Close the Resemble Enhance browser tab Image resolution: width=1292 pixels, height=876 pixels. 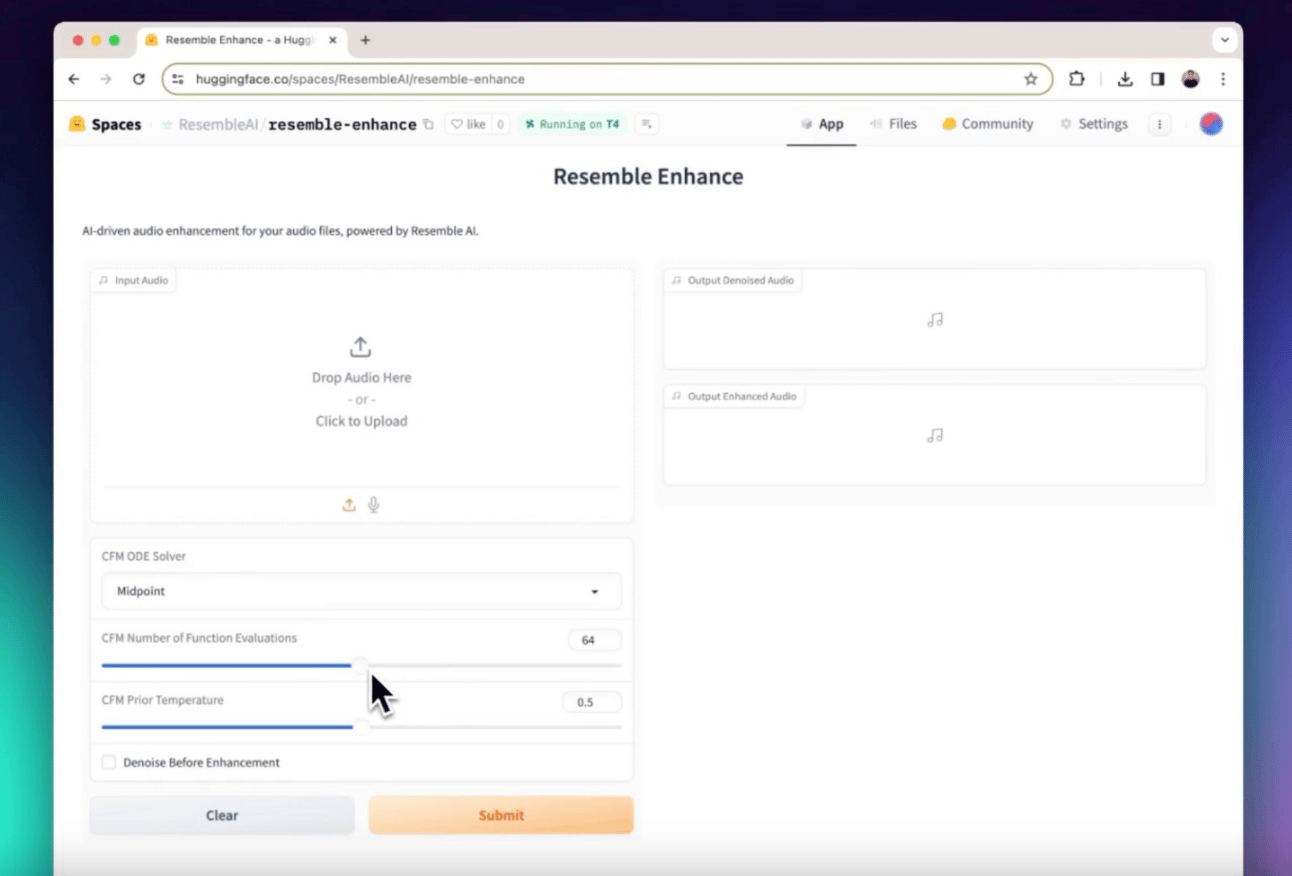click(333, 40)
